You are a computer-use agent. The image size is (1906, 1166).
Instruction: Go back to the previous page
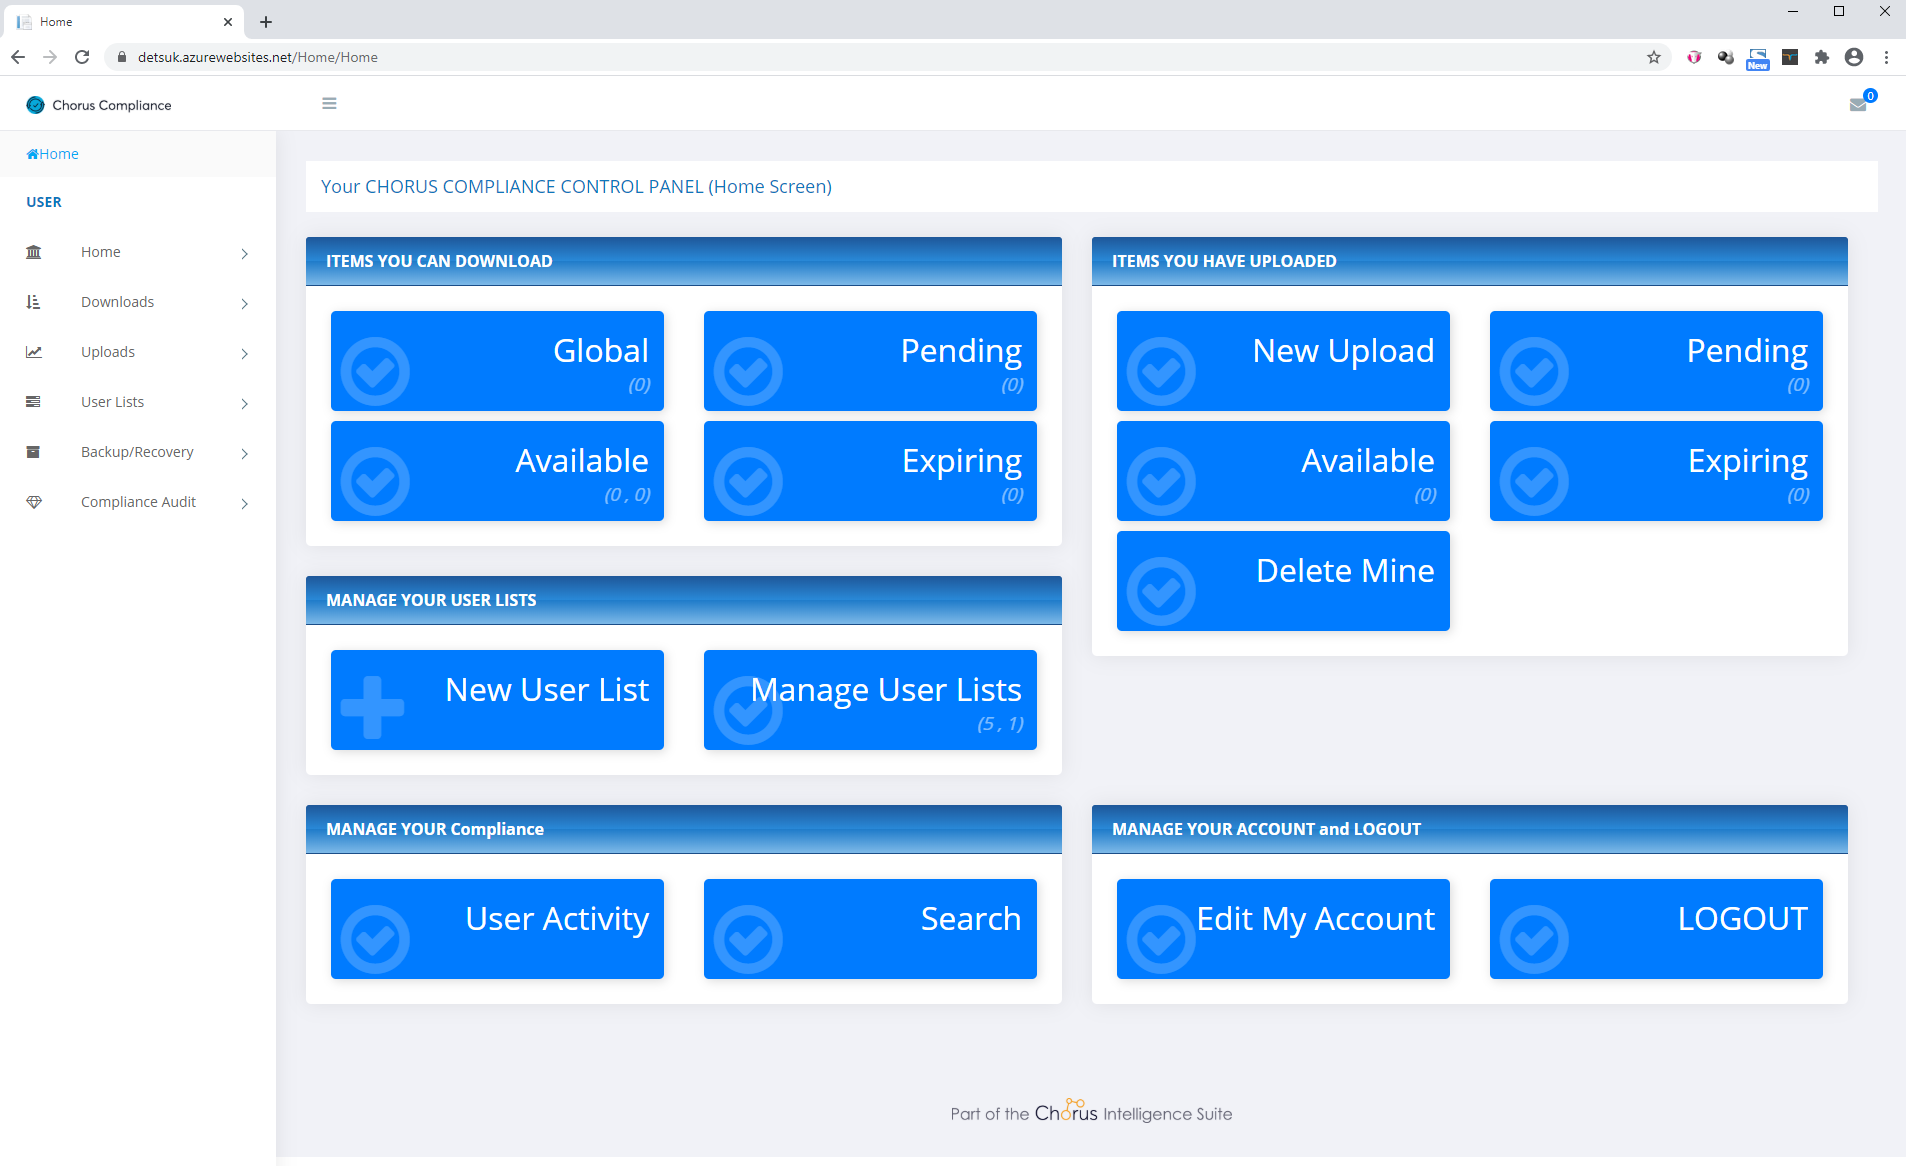point(18,57)
